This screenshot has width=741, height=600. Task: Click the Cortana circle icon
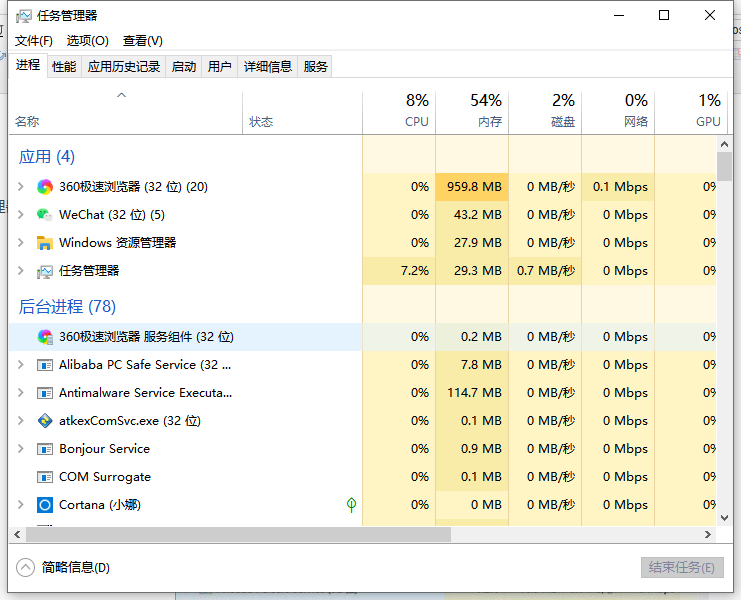pos(45,505)
